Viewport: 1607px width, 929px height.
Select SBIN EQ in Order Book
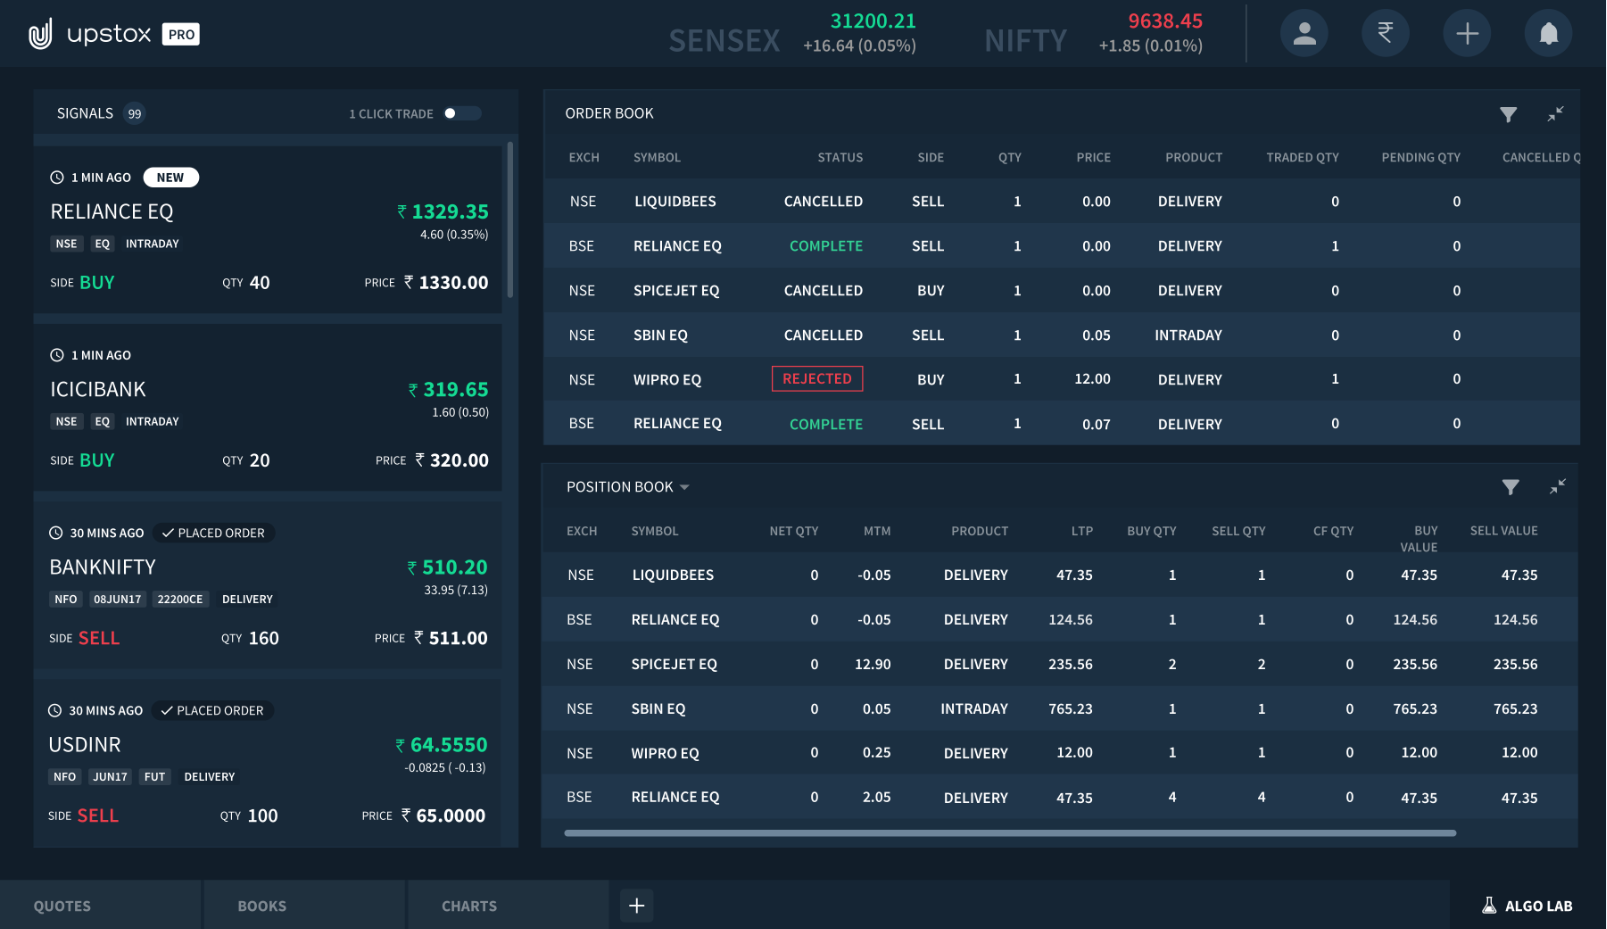click(x=660, y=336)
